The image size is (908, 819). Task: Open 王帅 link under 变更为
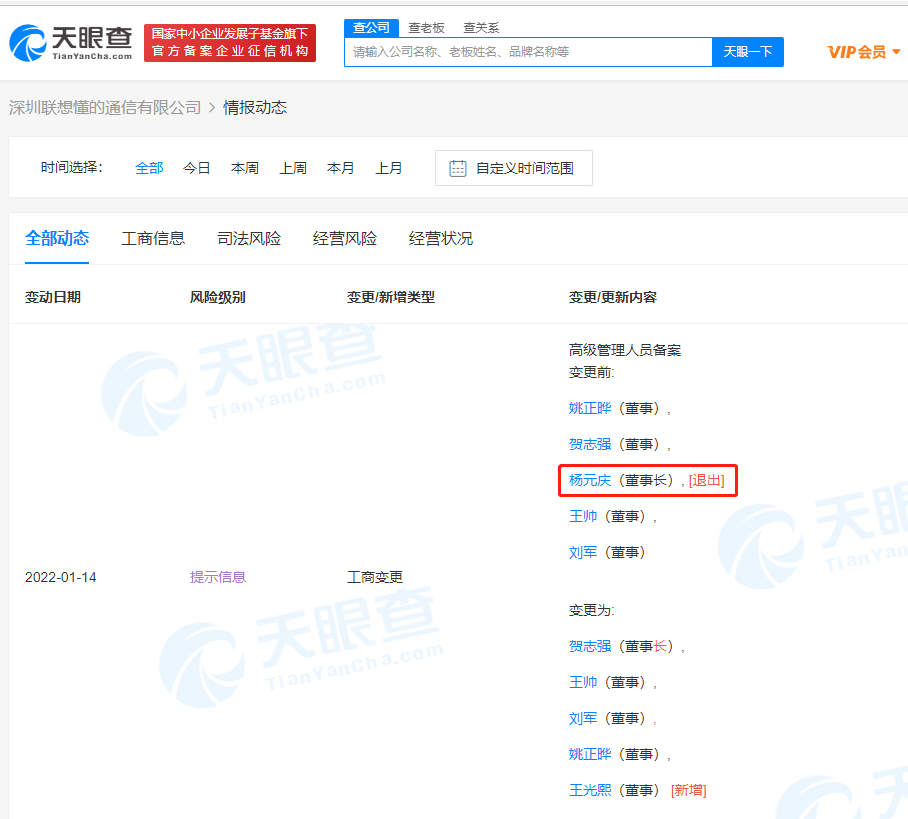coord(583,682)
